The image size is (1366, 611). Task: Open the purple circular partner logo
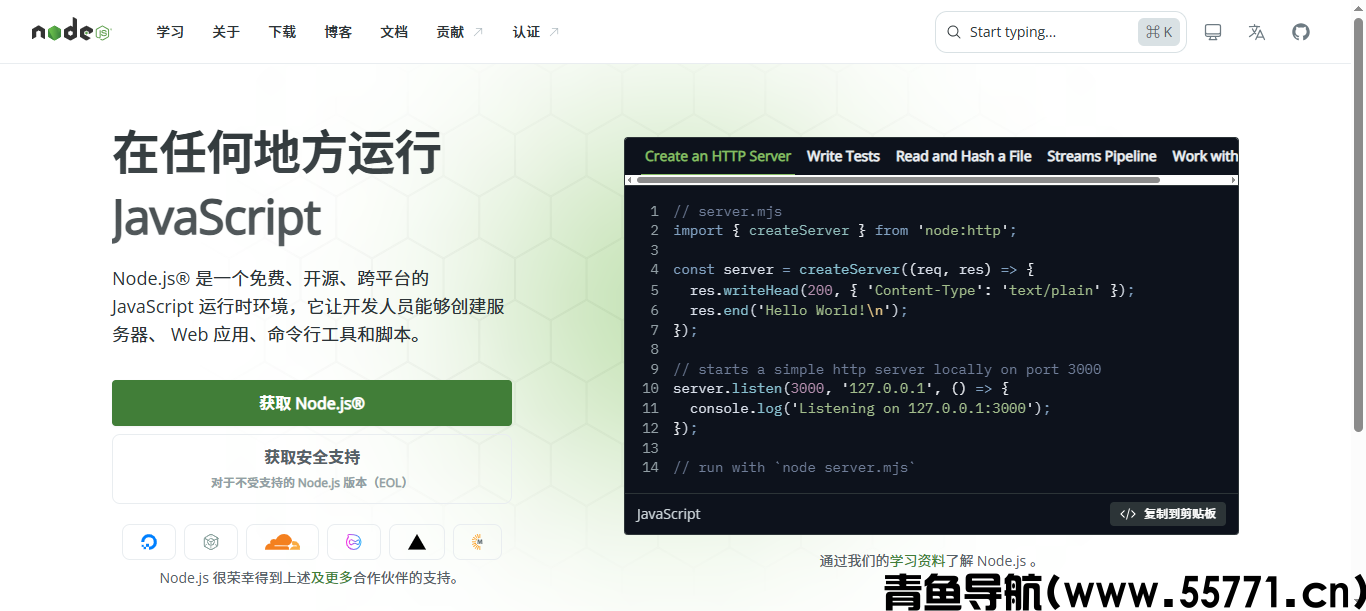tap(354, 542)
